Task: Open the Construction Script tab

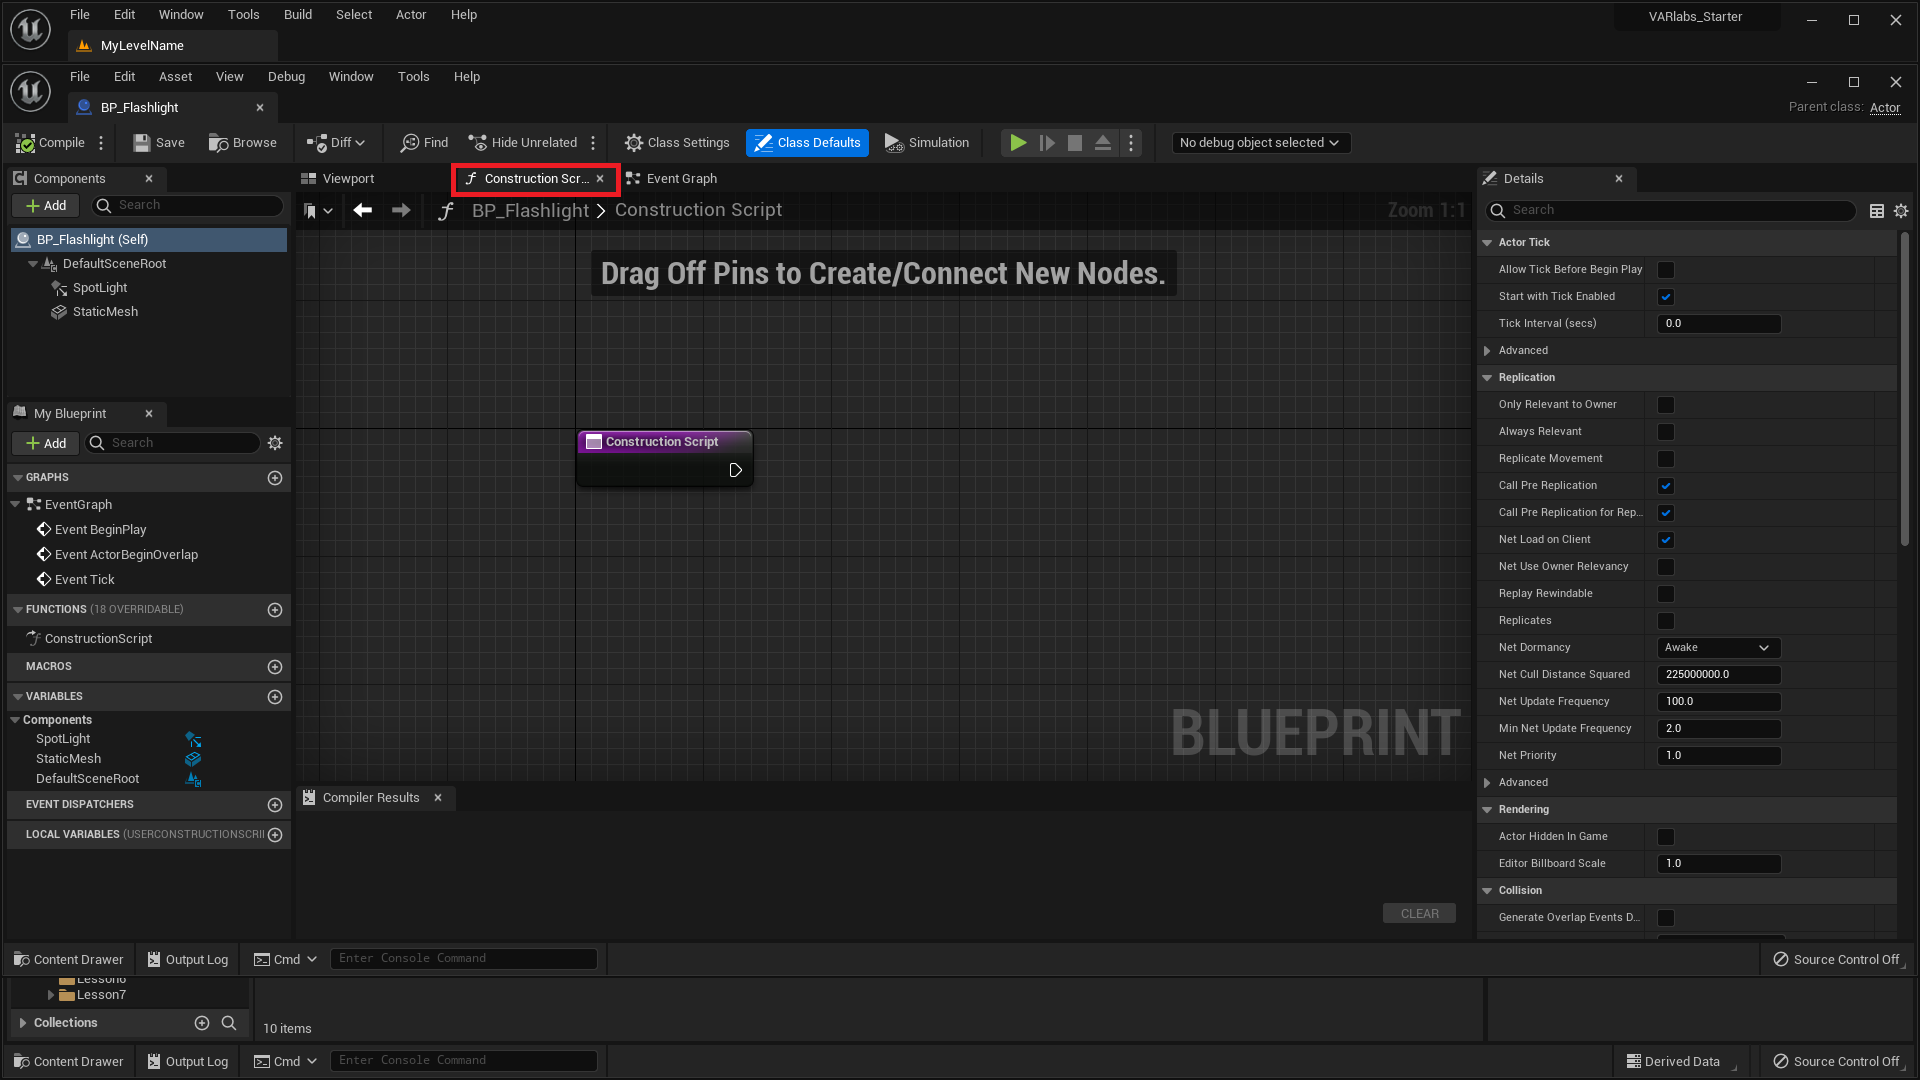Action: point(527,178)
